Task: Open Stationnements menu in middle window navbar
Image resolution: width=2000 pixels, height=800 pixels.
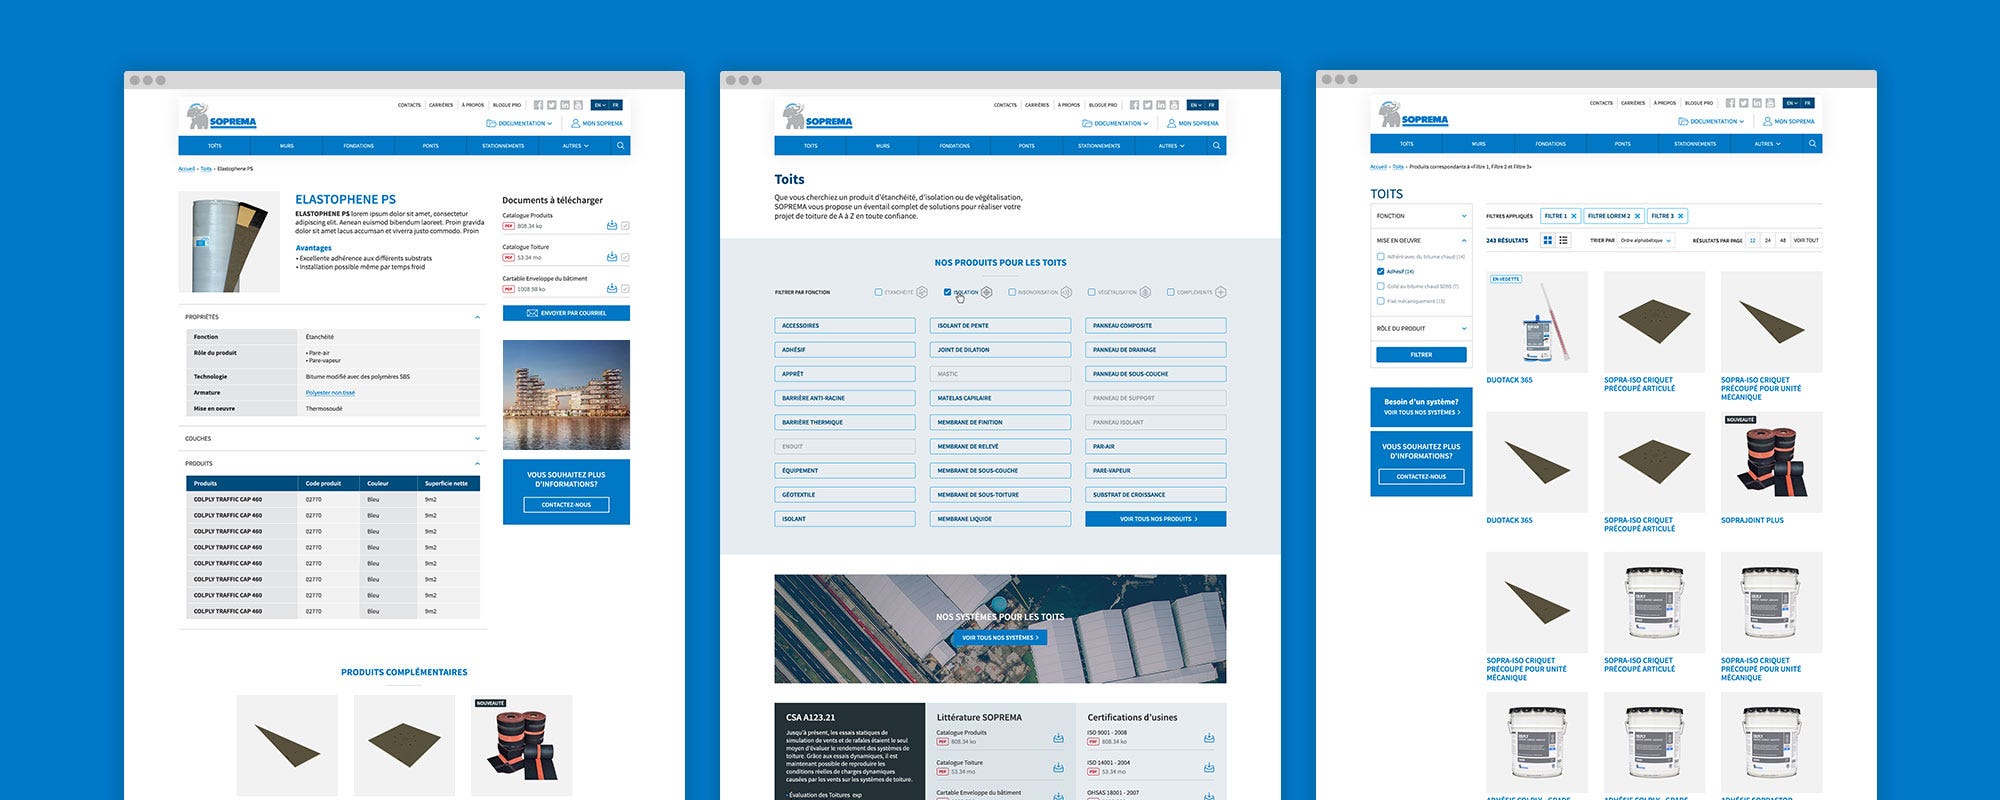Action: click(x=1099, y=146)
